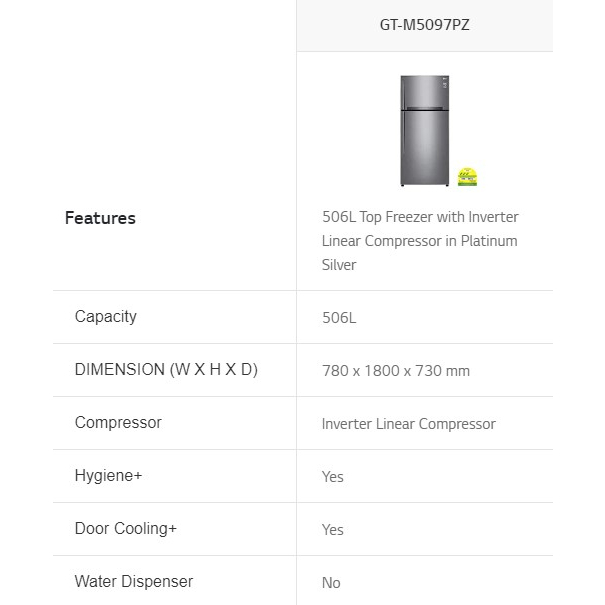Screen dimensions: 605x605
Task: Click the refrigerator product image
Action: 425,131
